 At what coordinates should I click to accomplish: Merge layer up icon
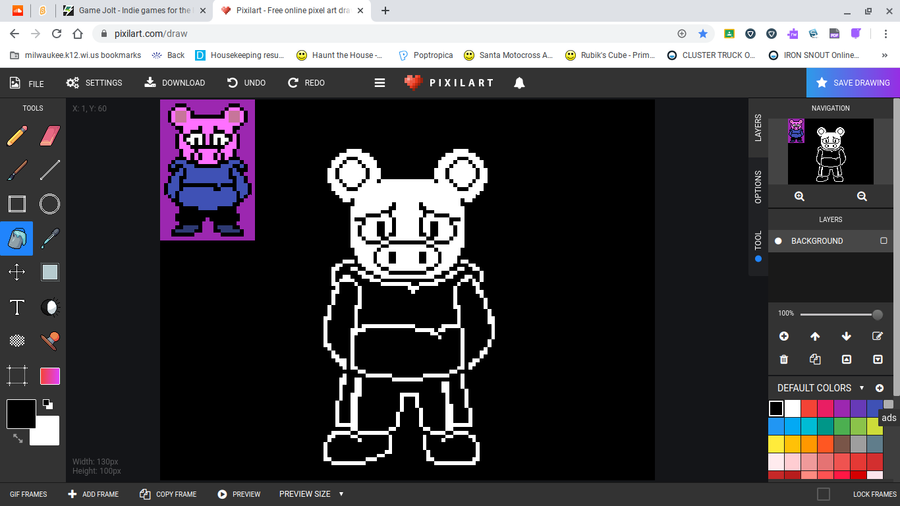pos(846,359)
